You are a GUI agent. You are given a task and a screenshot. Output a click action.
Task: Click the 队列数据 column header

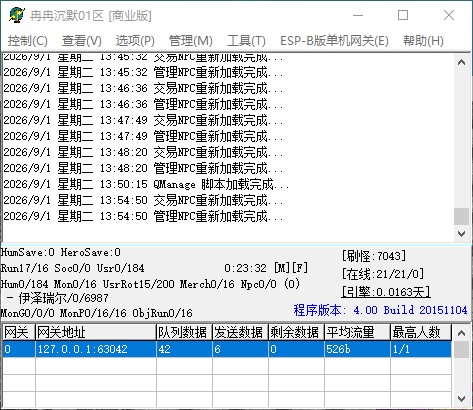184,332
